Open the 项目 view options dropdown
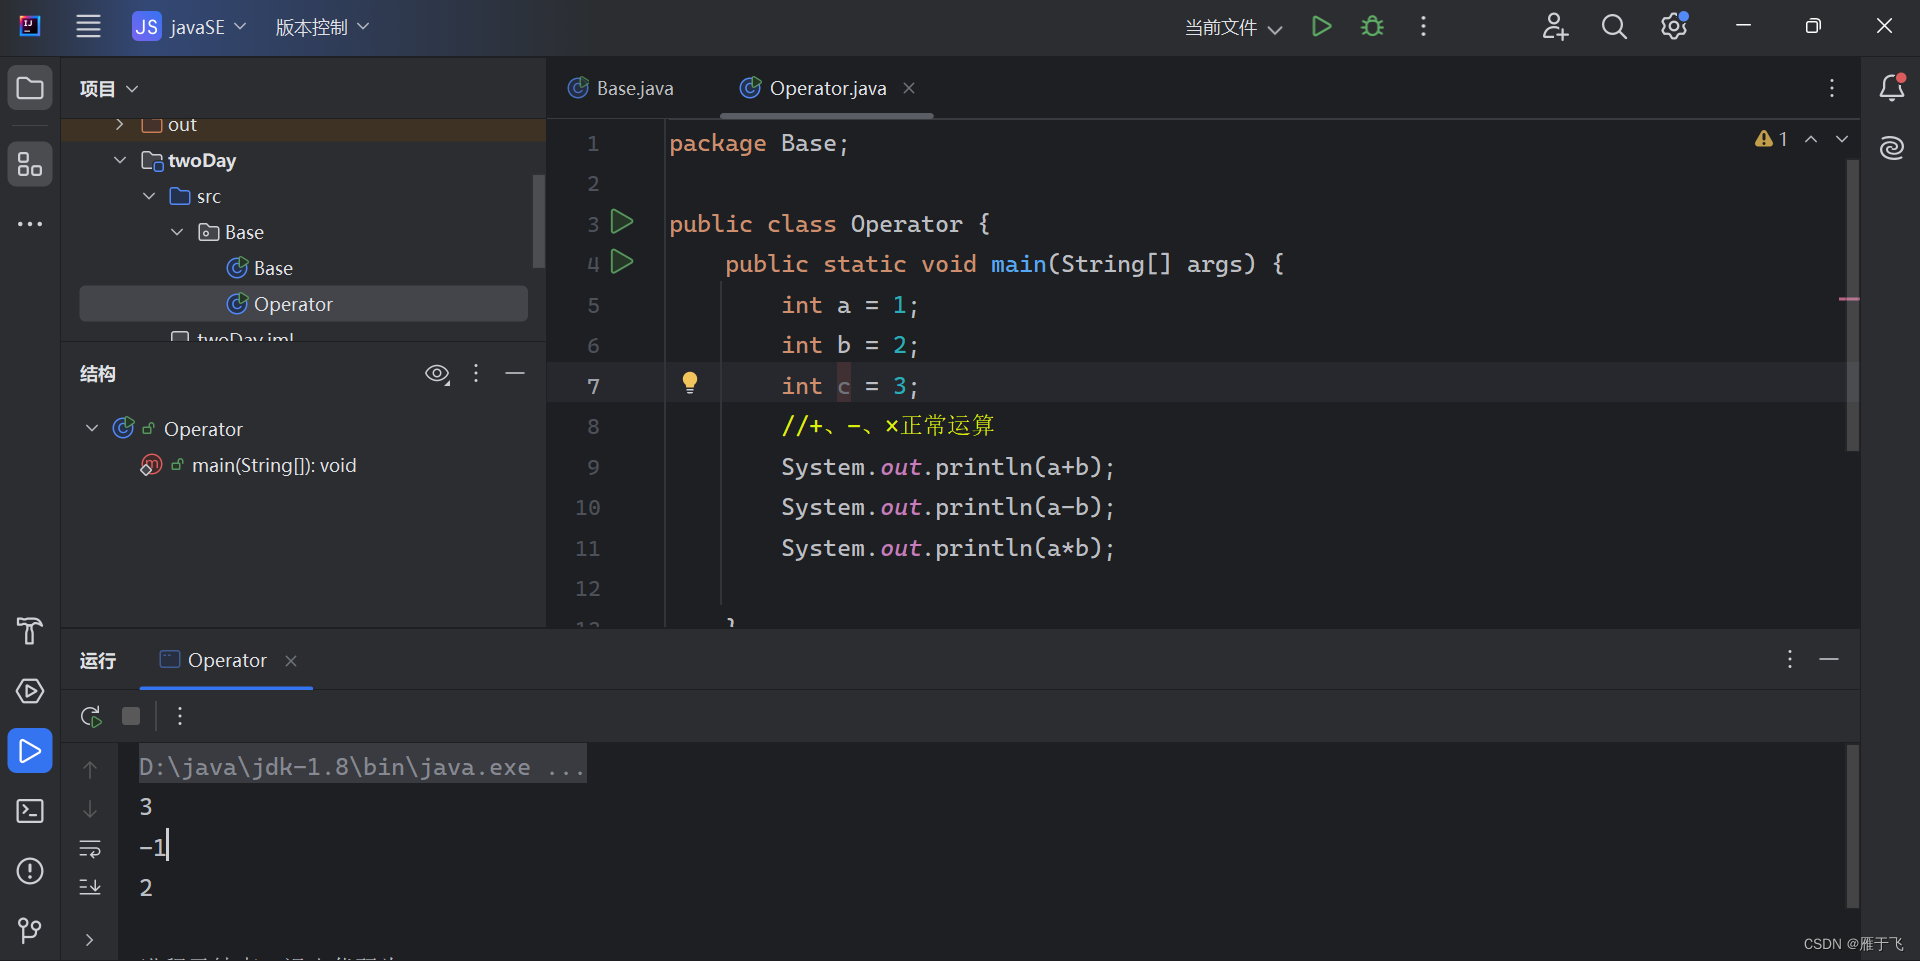The image size is (1920, 961). pos(109,89)
